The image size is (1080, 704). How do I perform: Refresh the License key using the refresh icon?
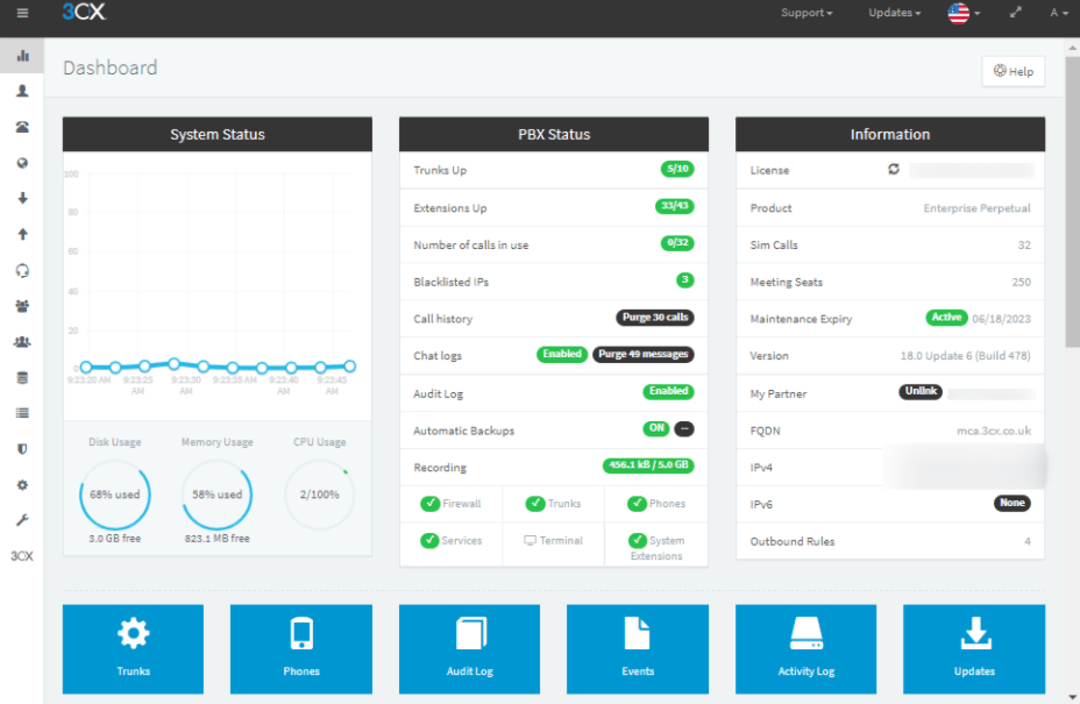893,170
